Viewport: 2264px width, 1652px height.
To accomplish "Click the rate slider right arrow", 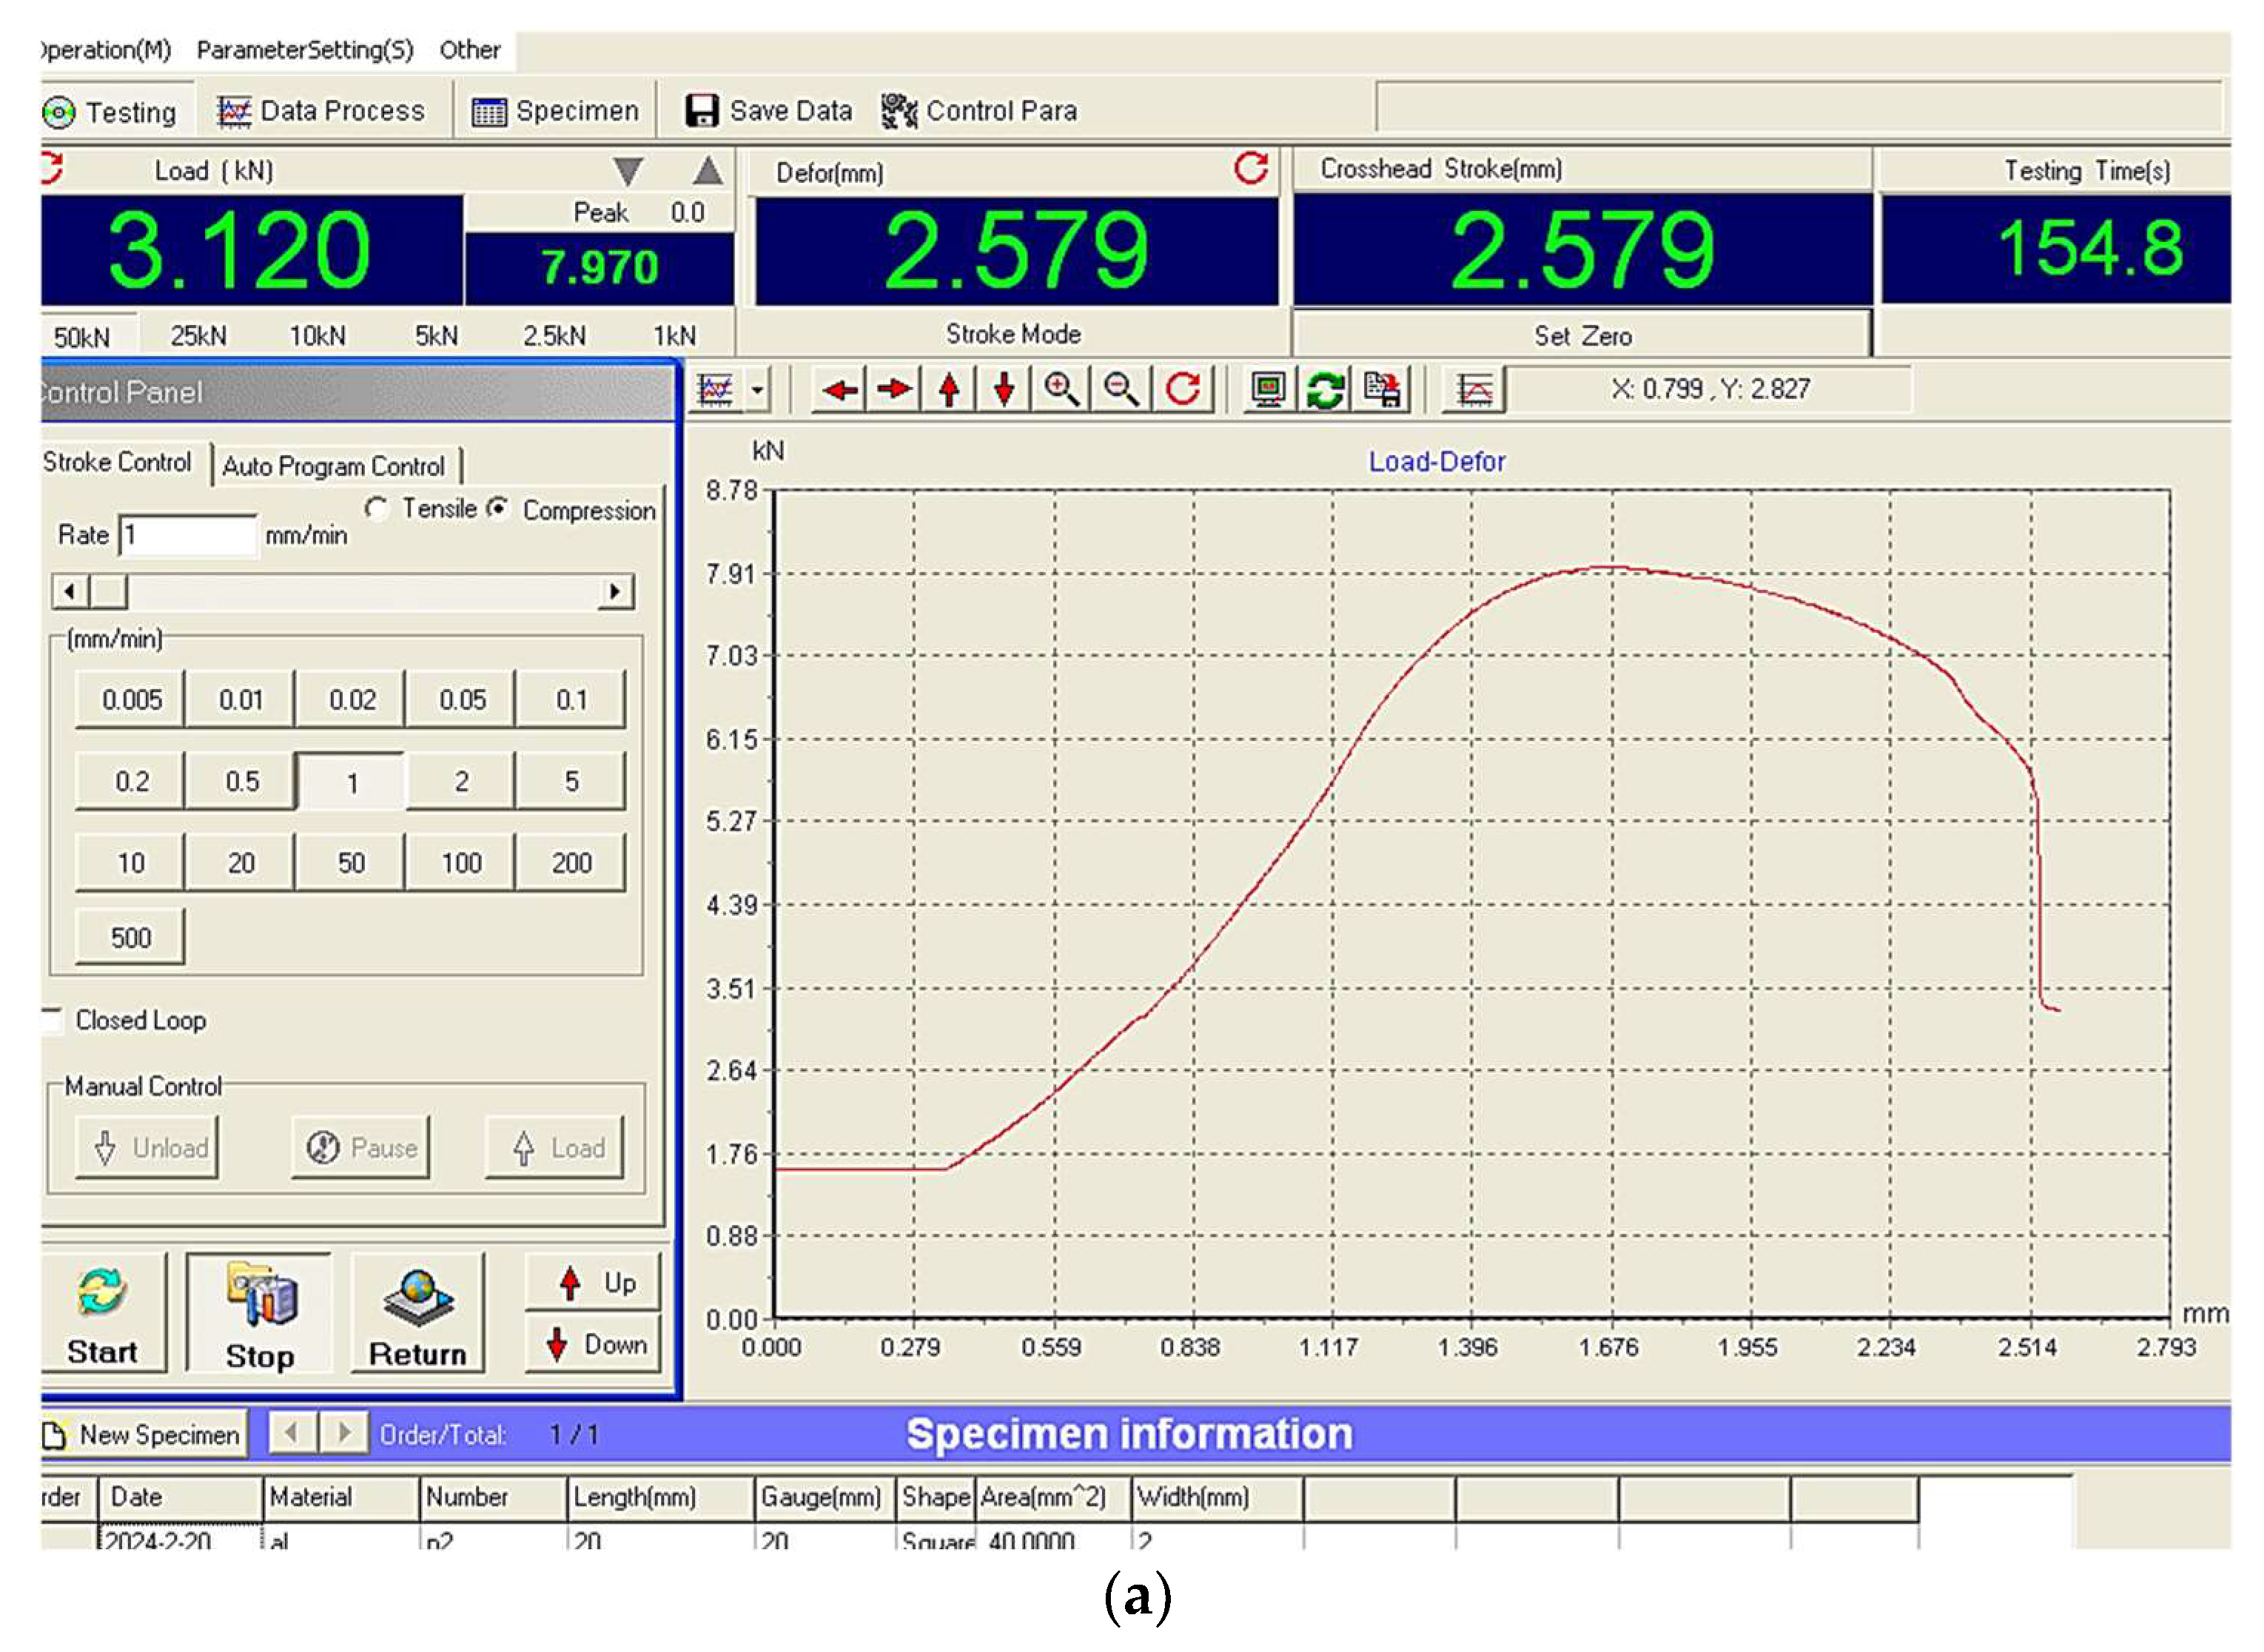I will [x=615, y=592].
